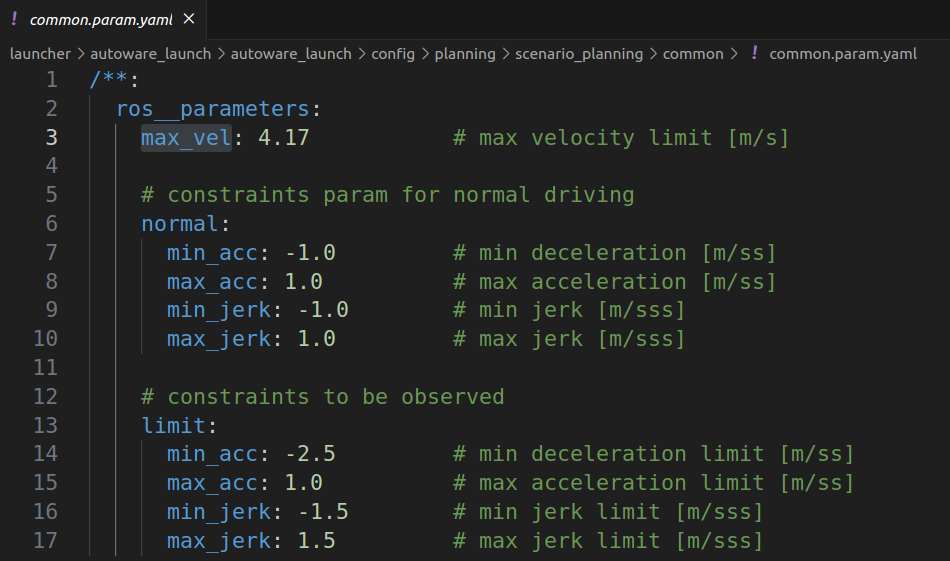
Task: Click the ros__parameters key on line 2
Action: [212, 108]
